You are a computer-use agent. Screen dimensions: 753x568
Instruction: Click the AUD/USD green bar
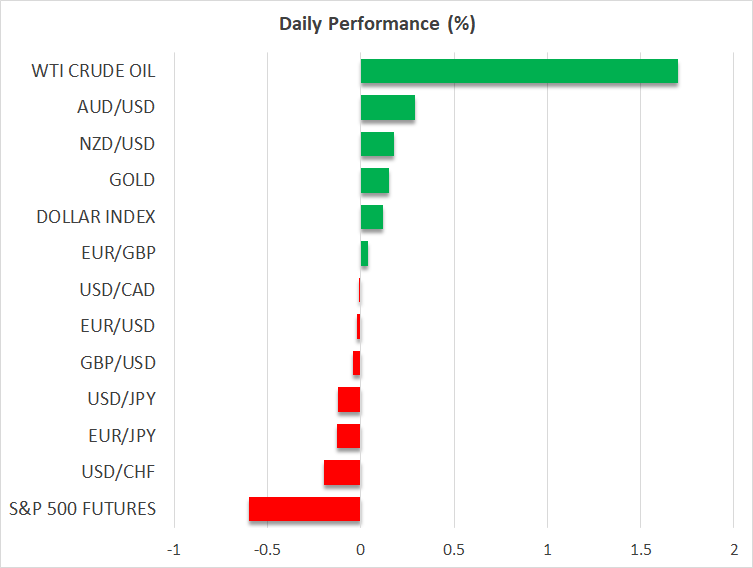coord(387,108)
